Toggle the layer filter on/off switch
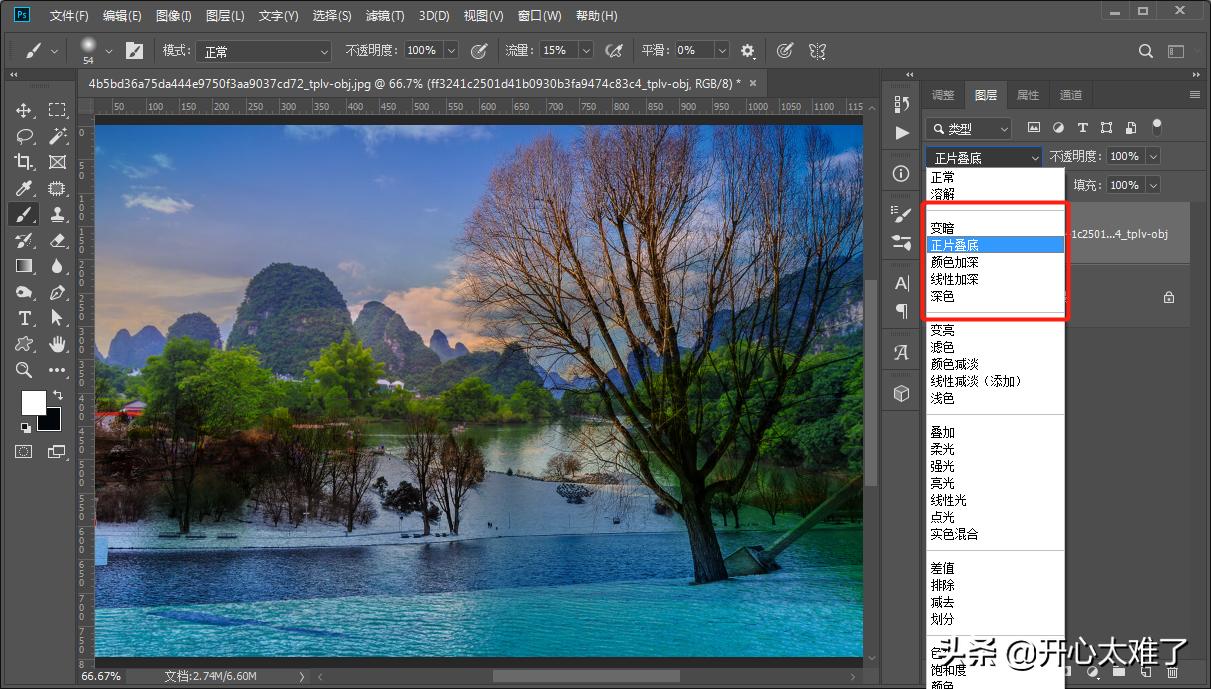 coord(1157,127)
